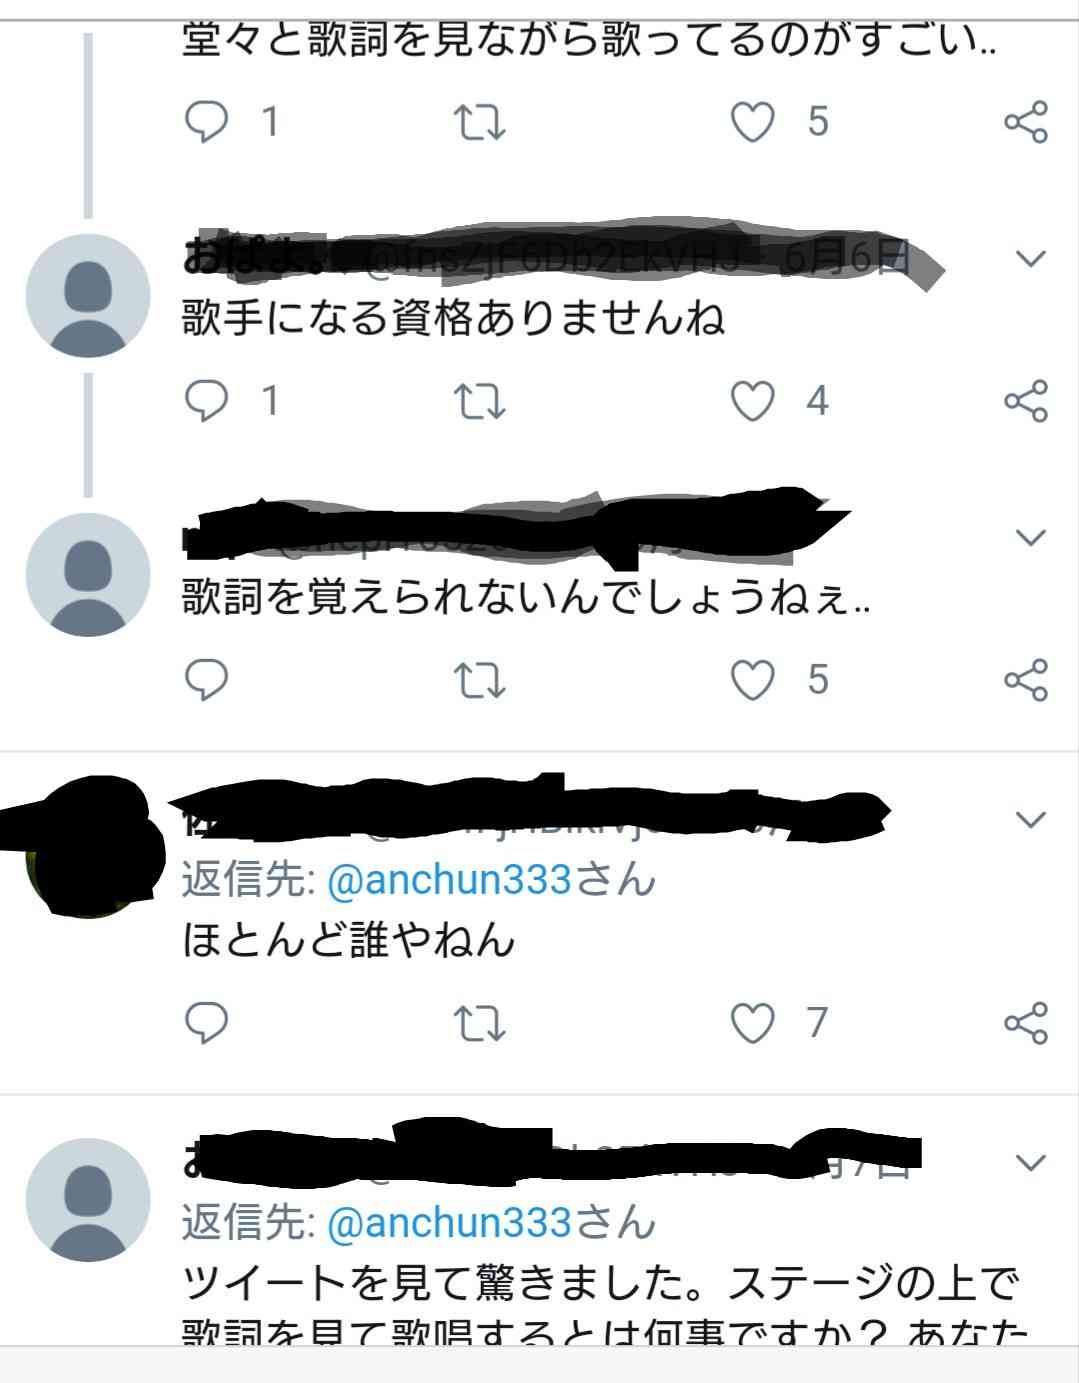The width and height of the screenshot is (1079, 1383).
Task: View profile avatar of 歌詞を覚えられない commenter
Action: pyautogui.click(x=88, y=575)
